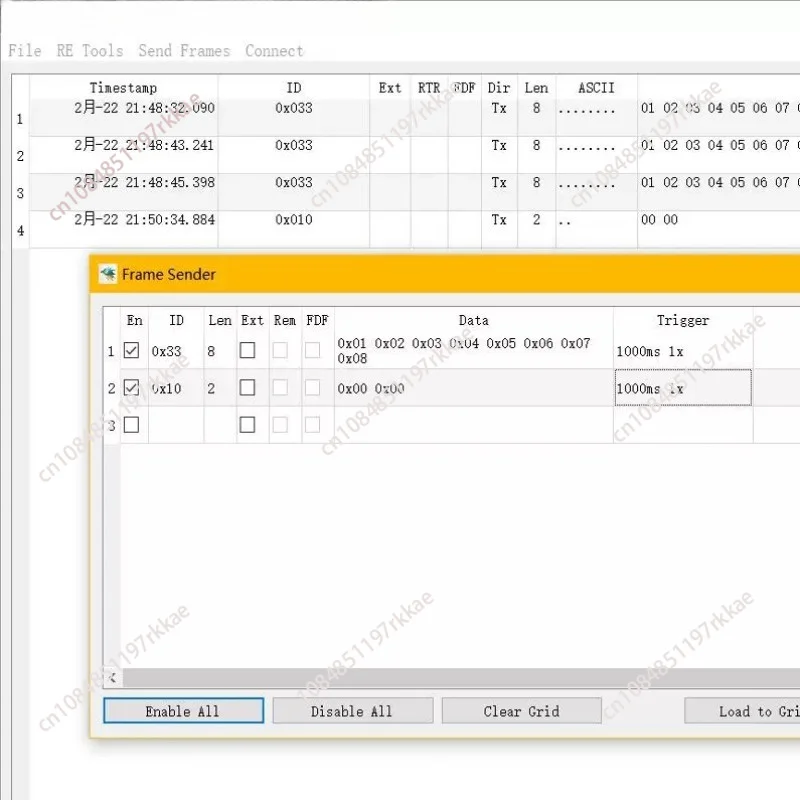The width and height of the screenshot is (800, 800).
Task: Uncheck En checkbox for frame 0x10
Action: 131,388
